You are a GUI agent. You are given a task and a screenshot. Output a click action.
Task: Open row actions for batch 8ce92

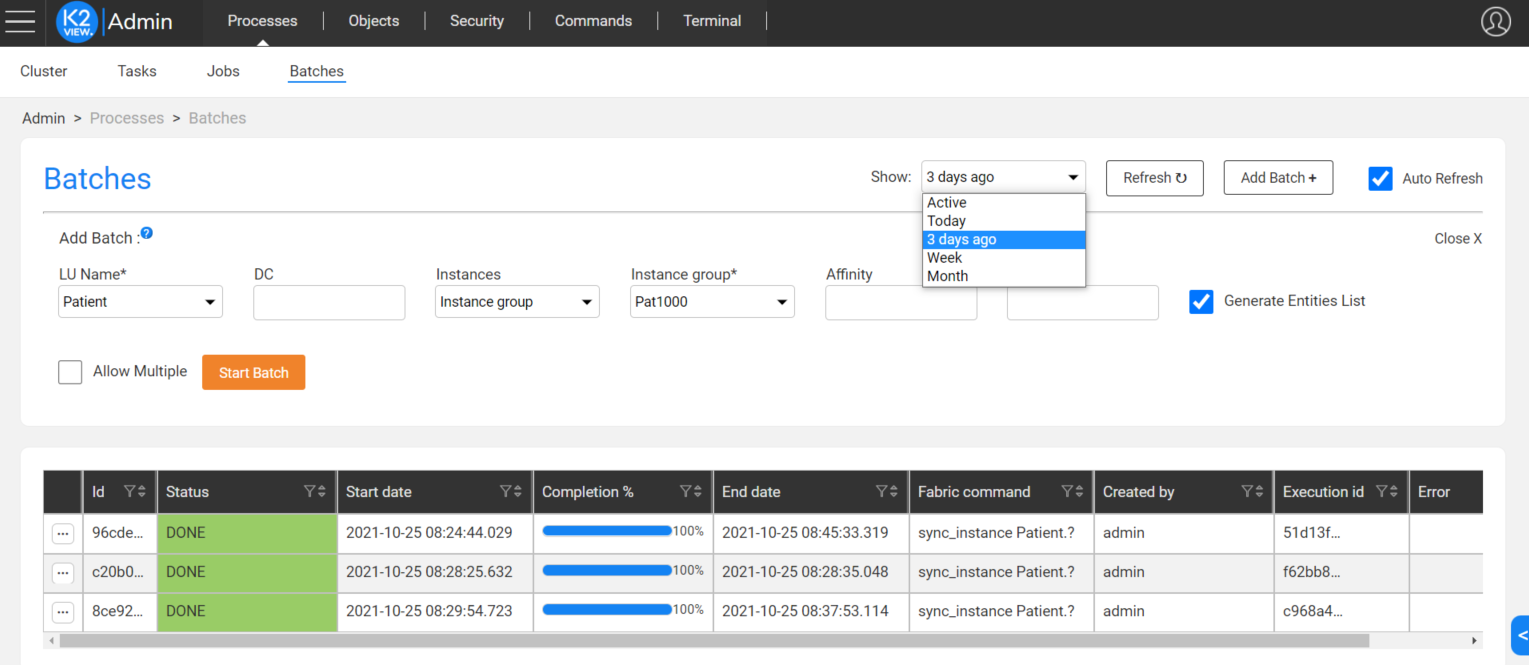[63, 612]
